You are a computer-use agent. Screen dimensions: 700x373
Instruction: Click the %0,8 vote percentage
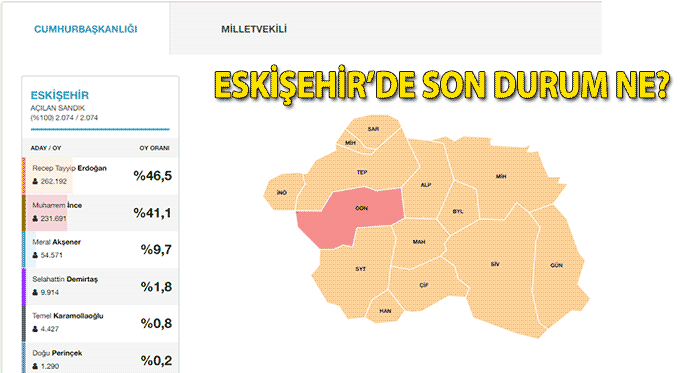(156, 323)
